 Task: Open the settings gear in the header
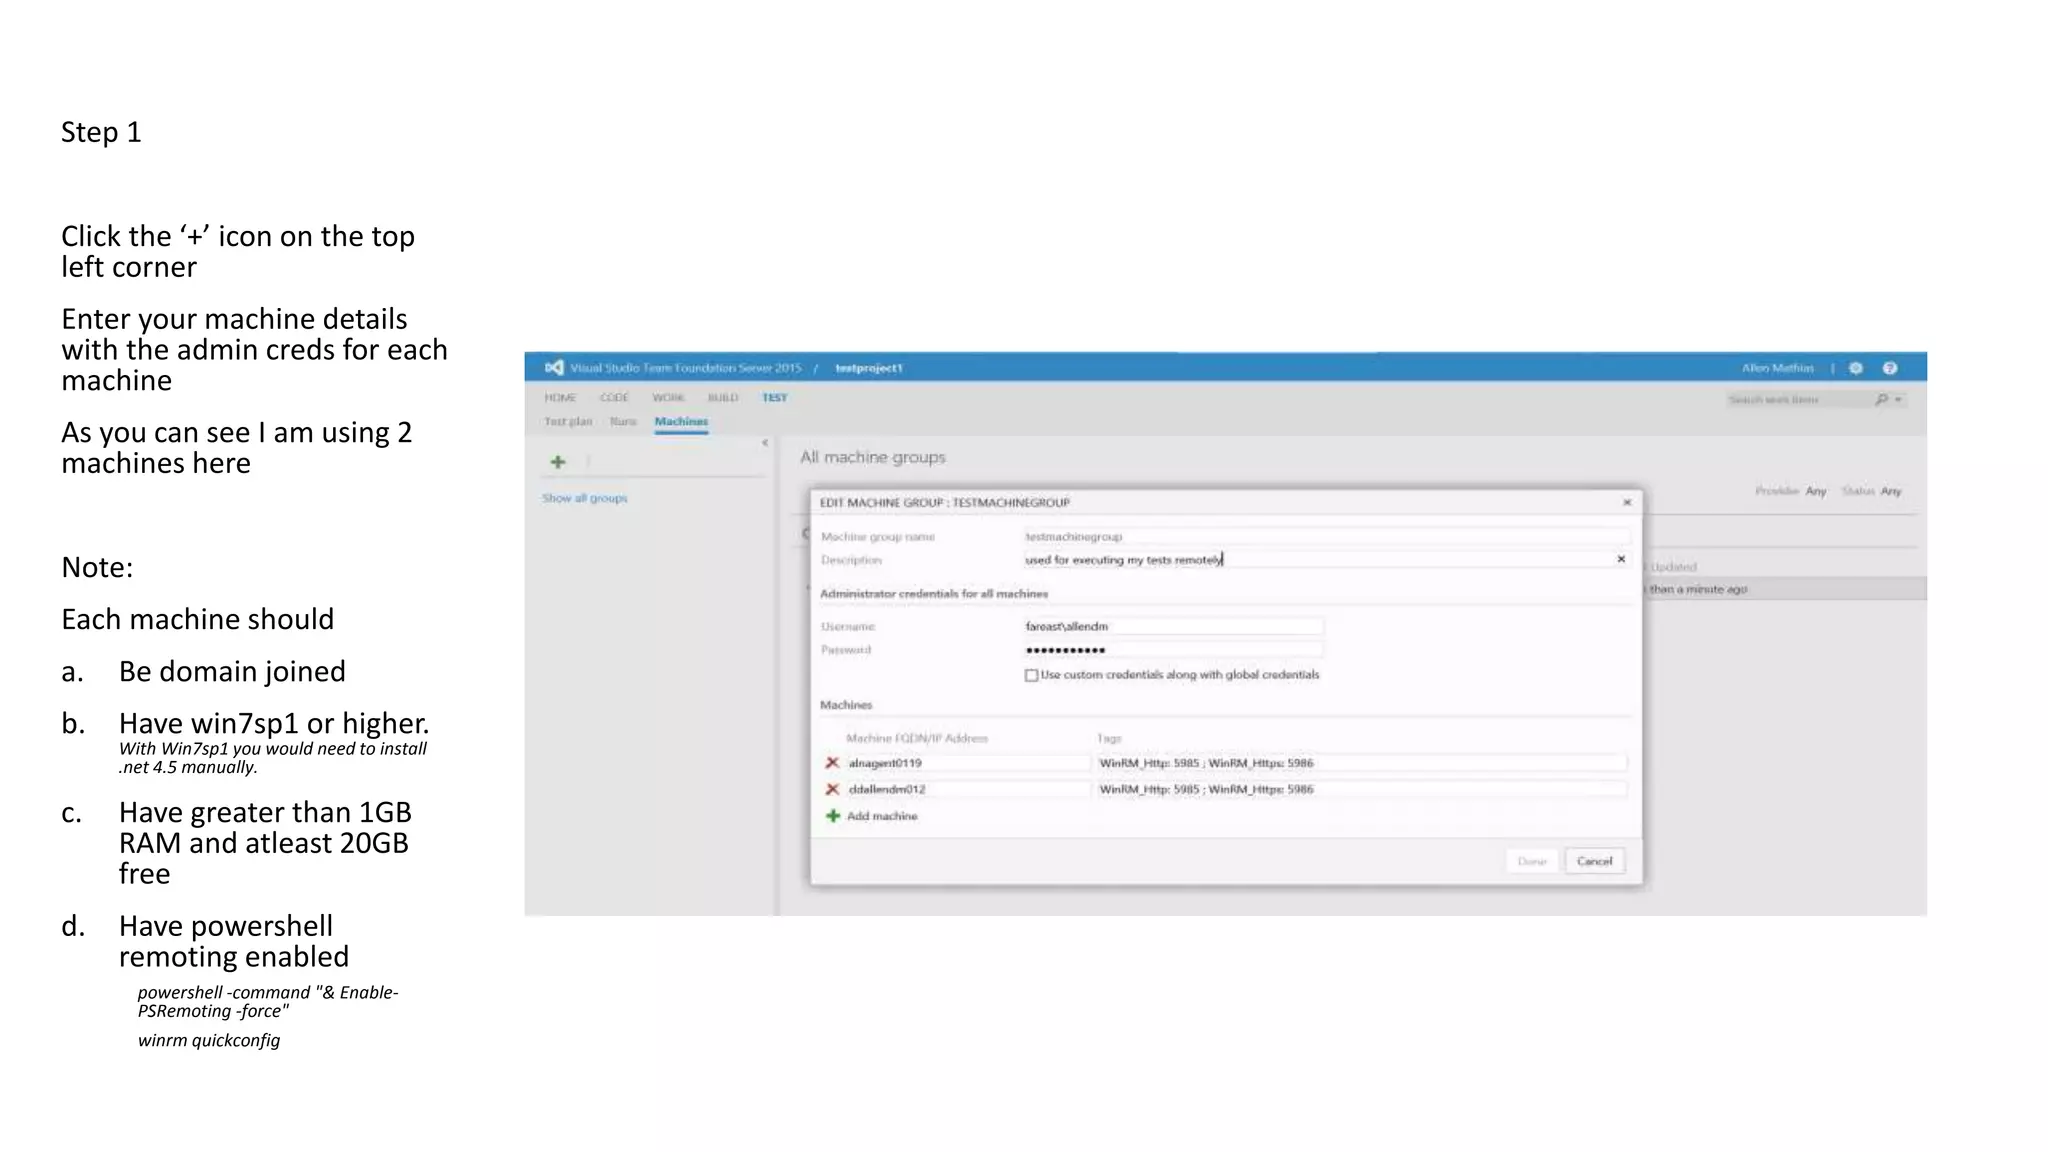(1856, 368)
